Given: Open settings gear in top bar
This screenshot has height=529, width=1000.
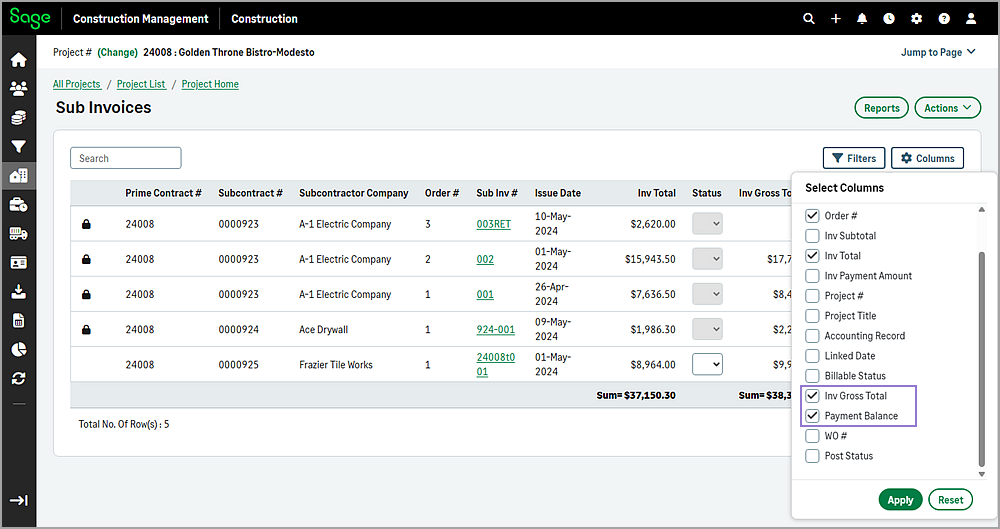Looking at the screenshot, I should (x=916, y=19).
